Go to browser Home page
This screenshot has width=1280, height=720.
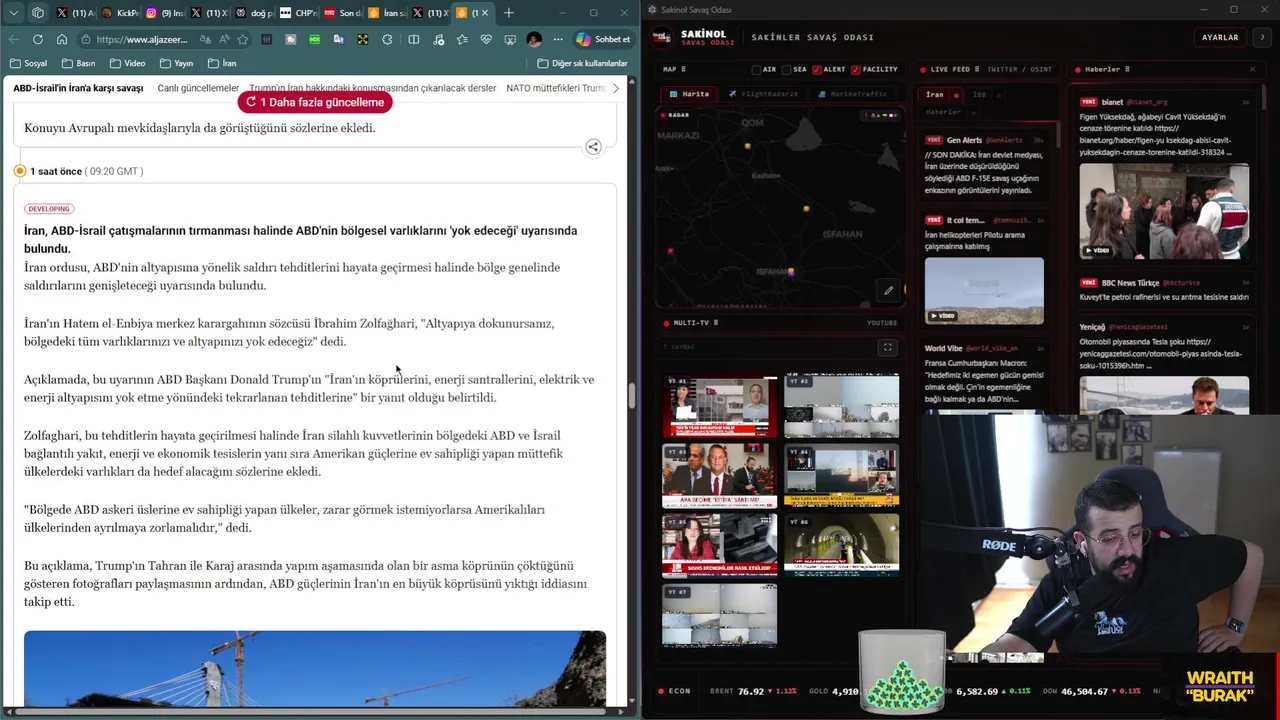coord(62,39)
